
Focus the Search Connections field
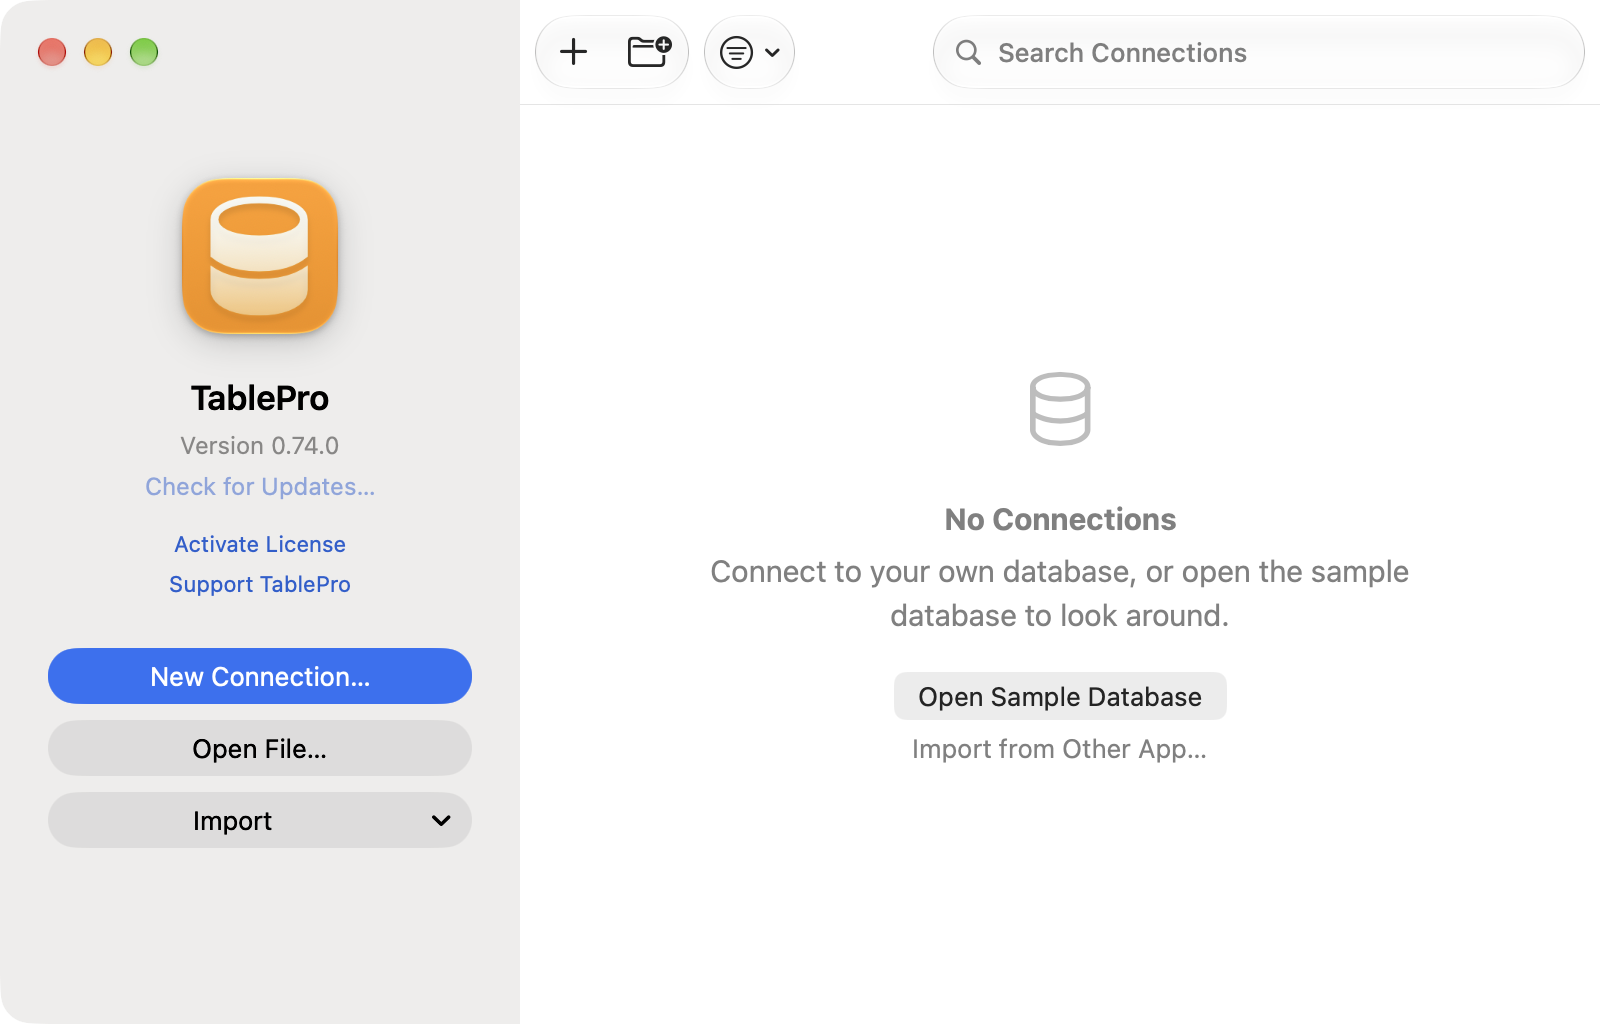1258,52
